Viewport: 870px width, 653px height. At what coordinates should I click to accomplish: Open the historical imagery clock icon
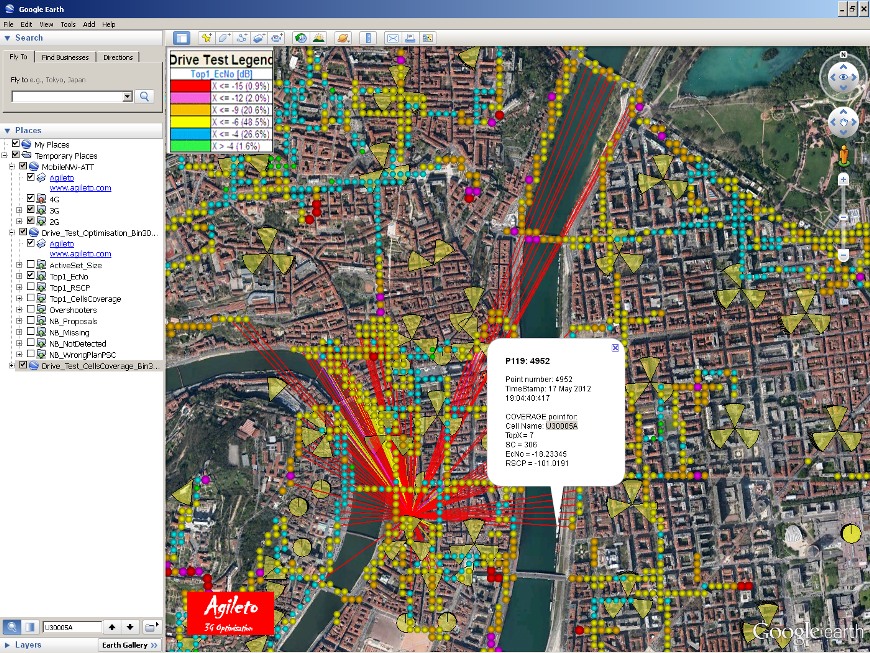point(301,38)
